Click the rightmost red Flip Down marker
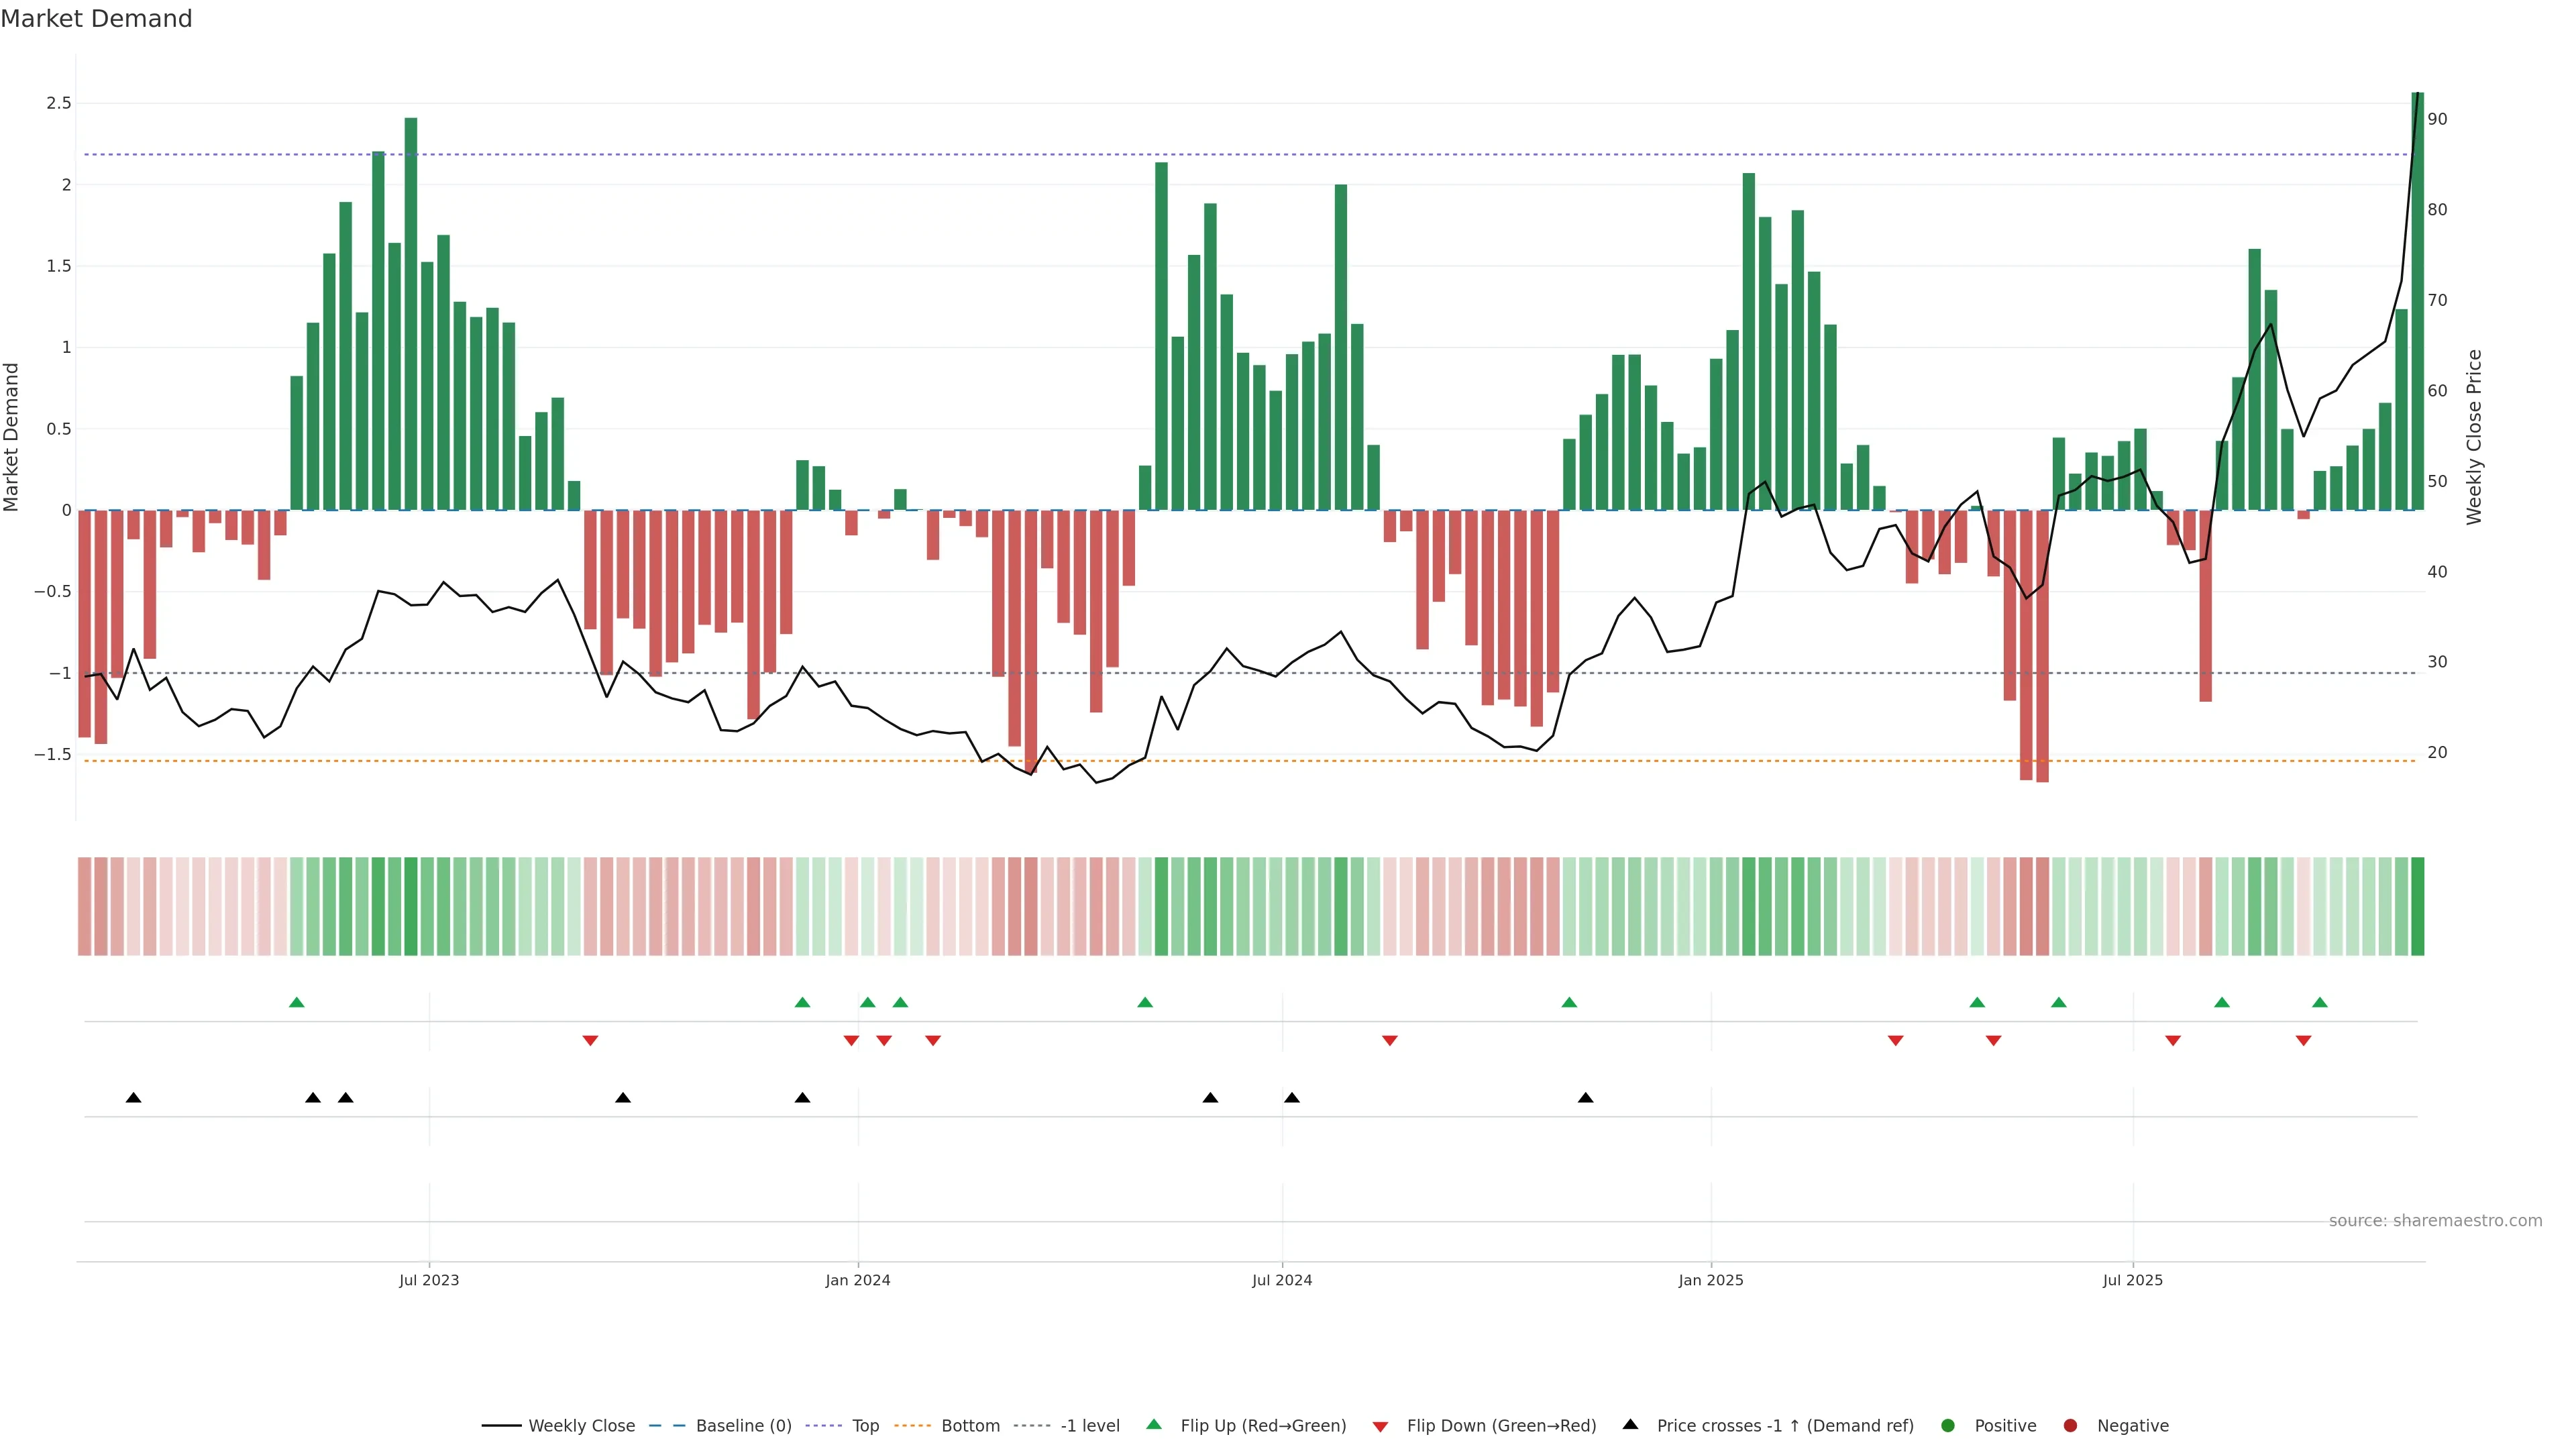The height and width of the screenshot is (1449, 2576). coord(2304,1041)
